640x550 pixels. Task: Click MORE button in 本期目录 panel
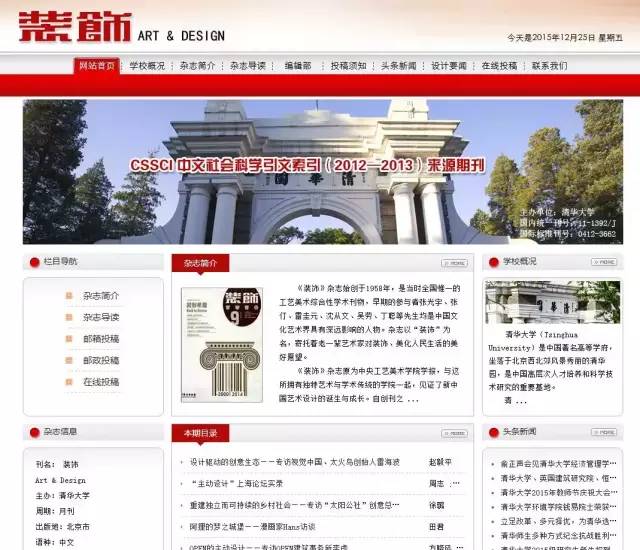454,433
